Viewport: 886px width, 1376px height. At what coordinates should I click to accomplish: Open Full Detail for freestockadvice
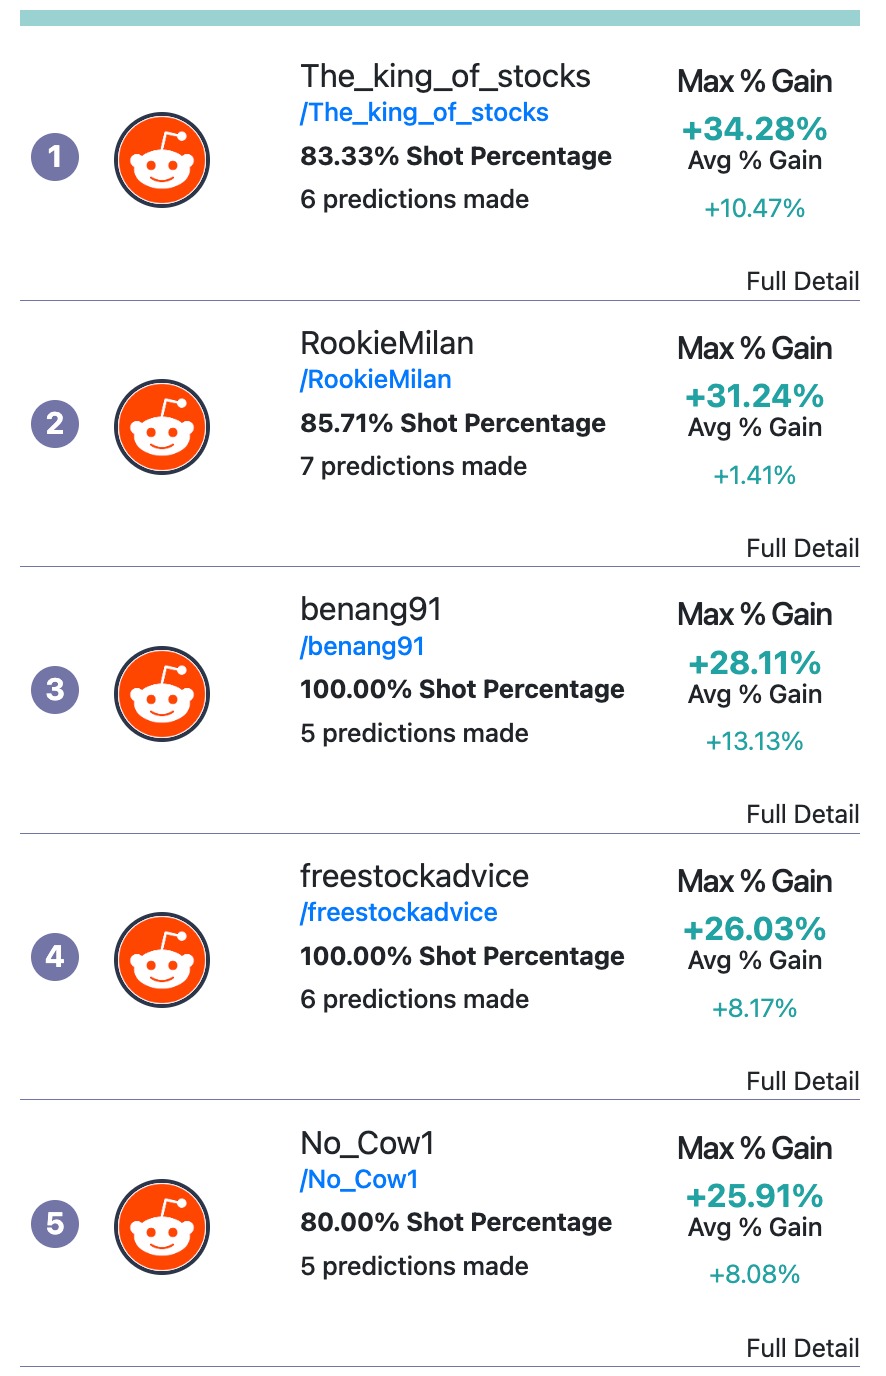pos(803,1082)
